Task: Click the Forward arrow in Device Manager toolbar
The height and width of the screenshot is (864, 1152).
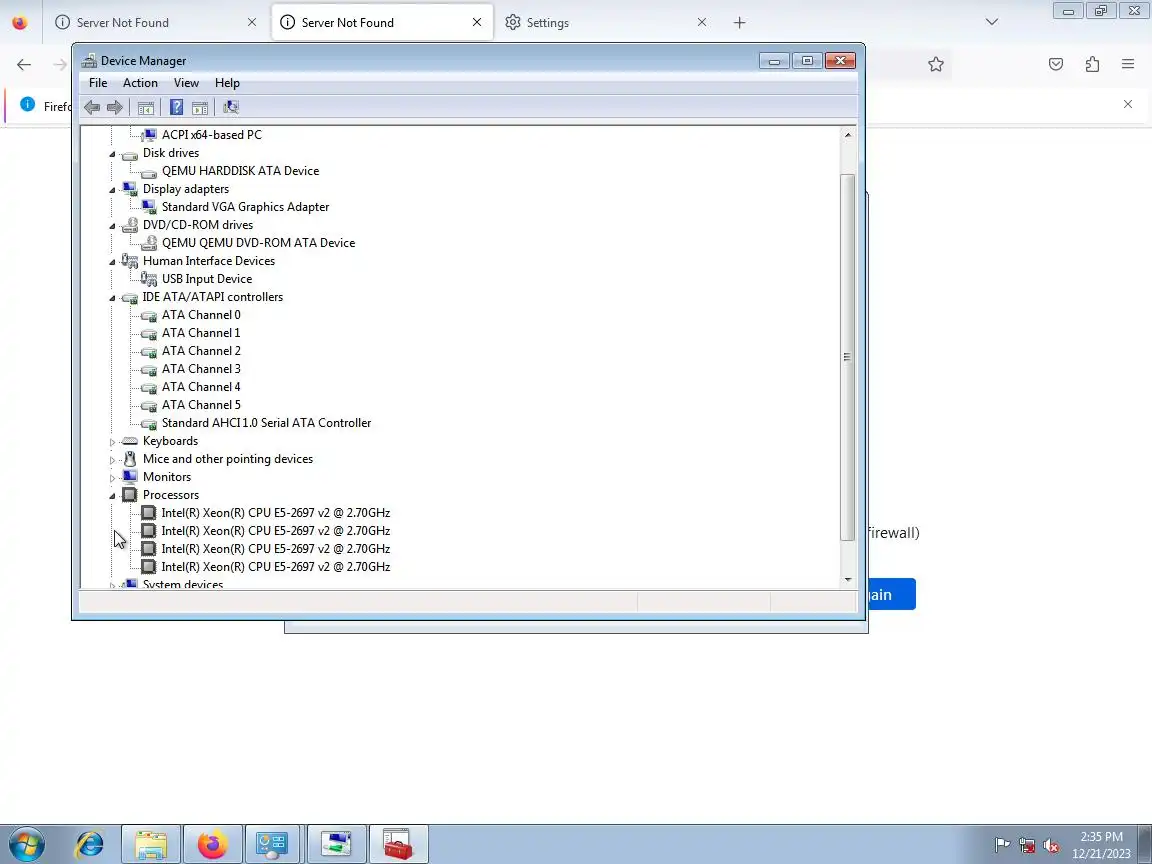Action: click(115, 107)
